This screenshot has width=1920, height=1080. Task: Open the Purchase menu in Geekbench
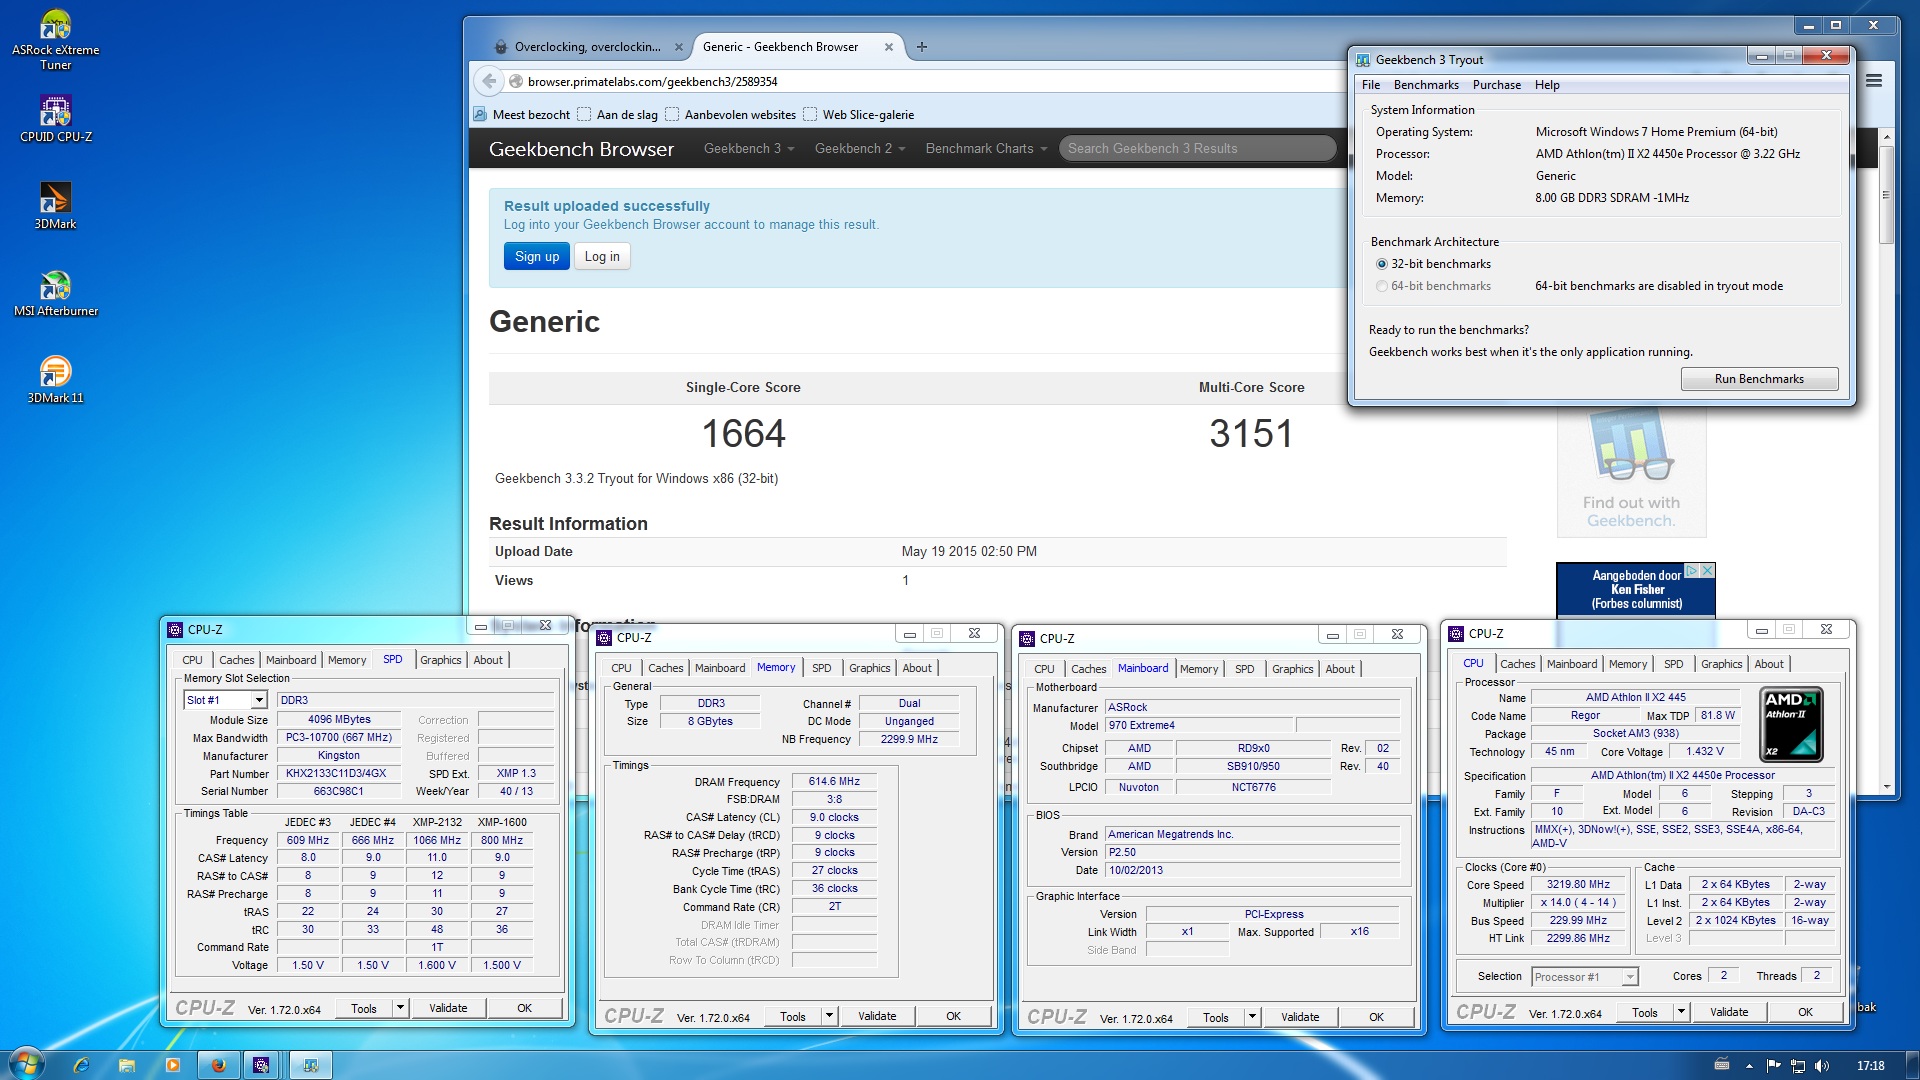coord(1497,85)
